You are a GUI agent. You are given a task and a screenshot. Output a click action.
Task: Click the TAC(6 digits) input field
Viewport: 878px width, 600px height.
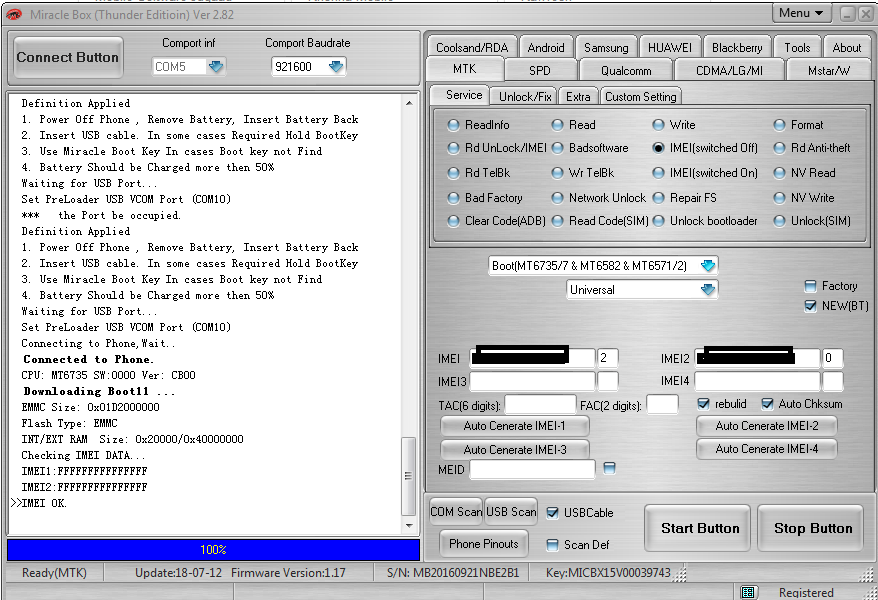pyautogui.click(x=540, y=404)
